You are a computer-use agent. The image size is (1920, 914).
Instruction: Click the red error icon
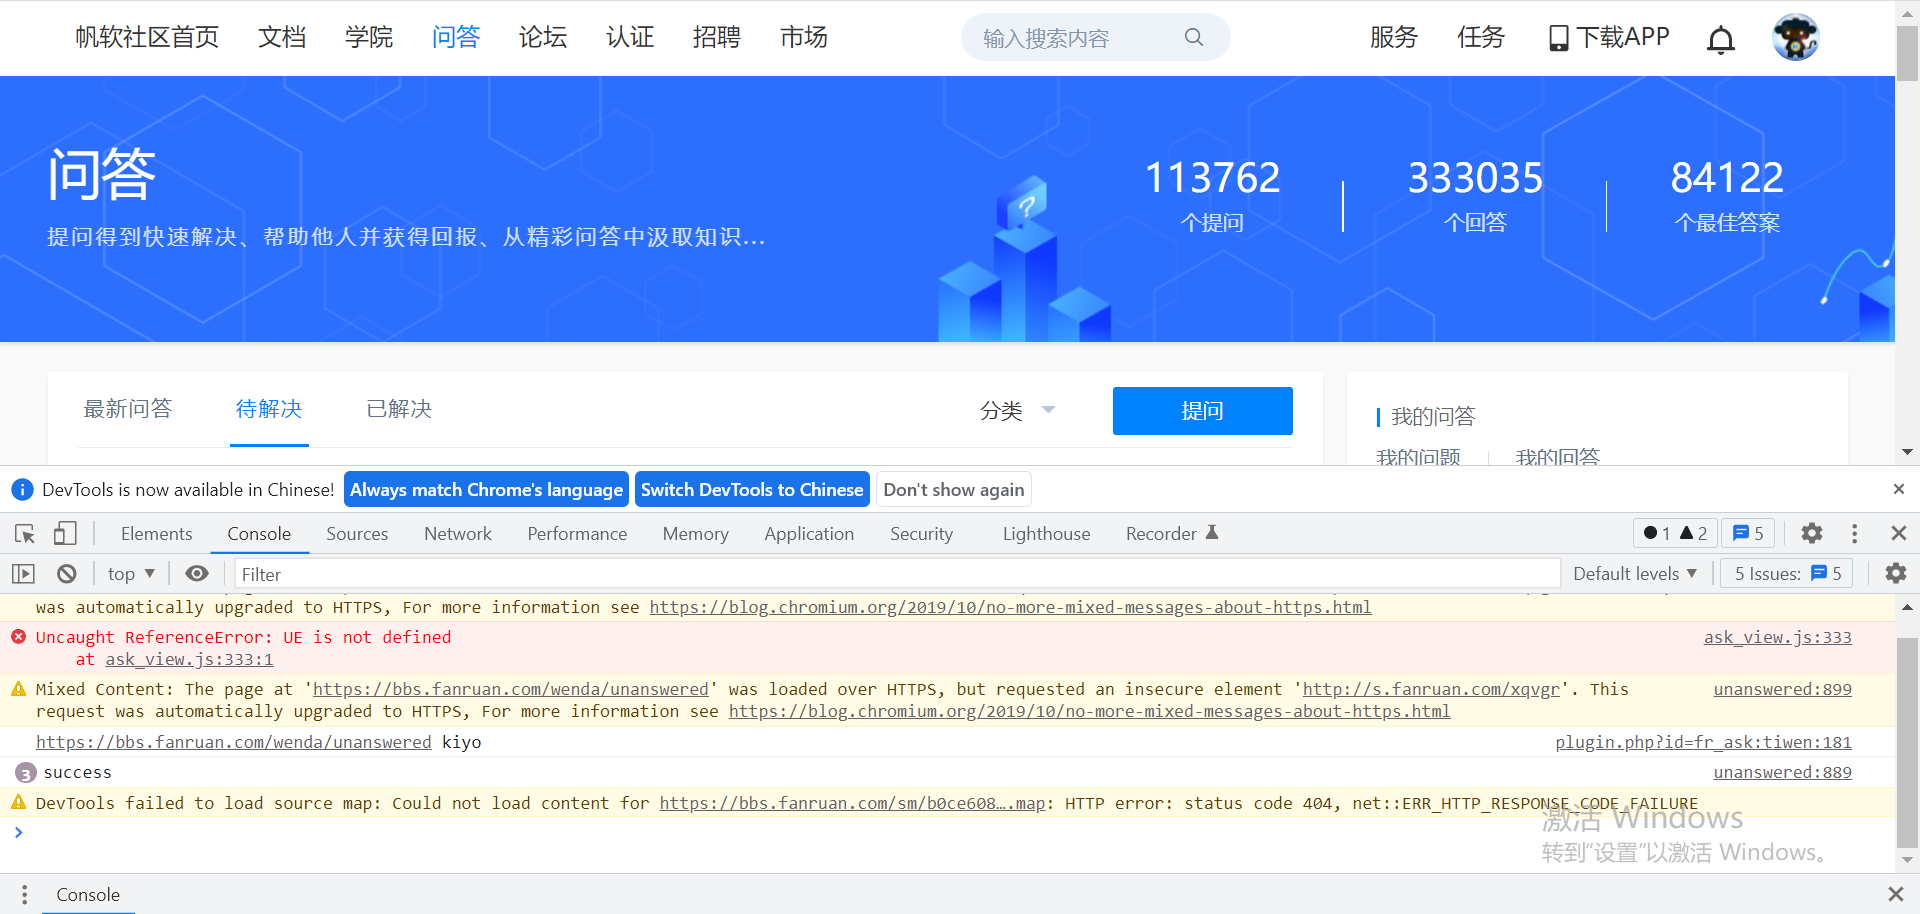(18, 637)
